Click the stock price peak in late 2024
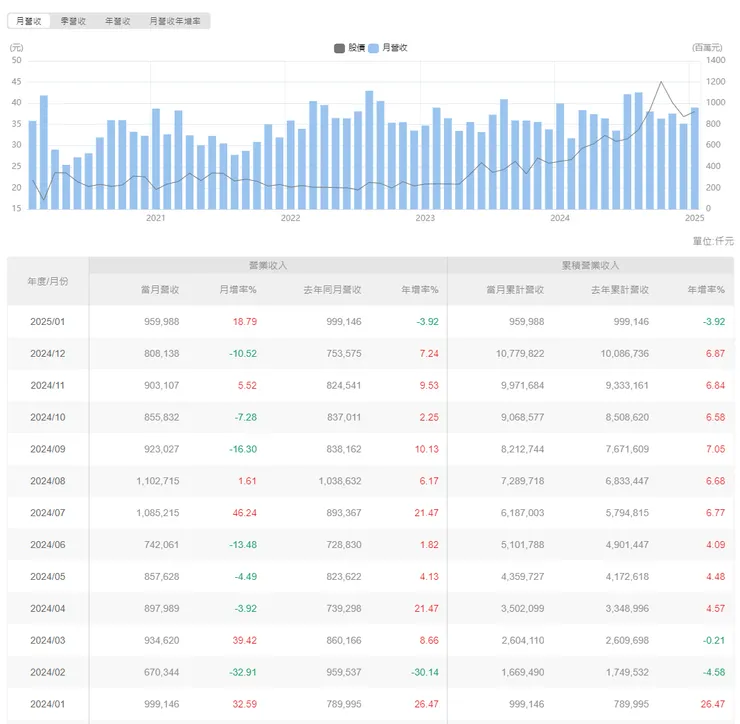740x724 pixels. 661,82
